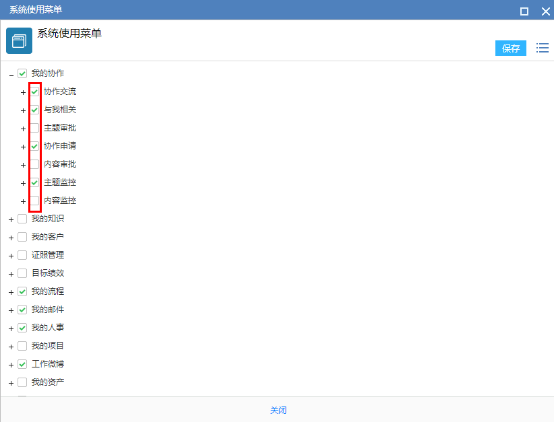
Task: Enable the 我的知识 checkbox
Action: point(22,219)
